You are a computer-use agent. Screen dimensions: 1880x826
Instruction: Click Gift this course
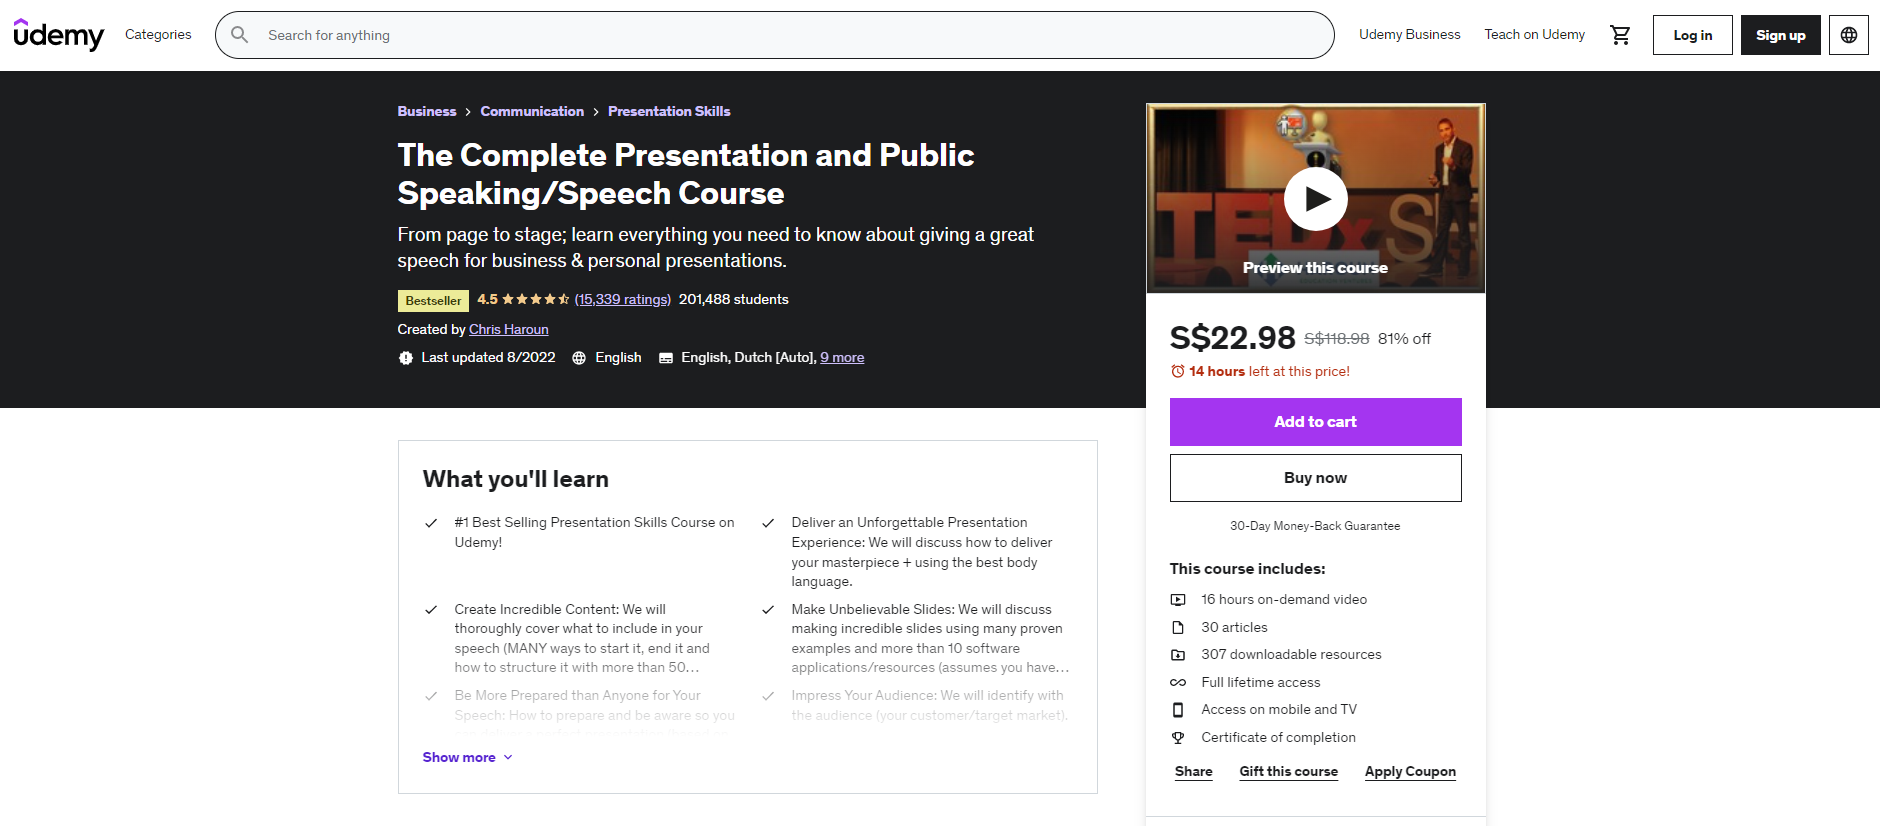click(1288, 772)
